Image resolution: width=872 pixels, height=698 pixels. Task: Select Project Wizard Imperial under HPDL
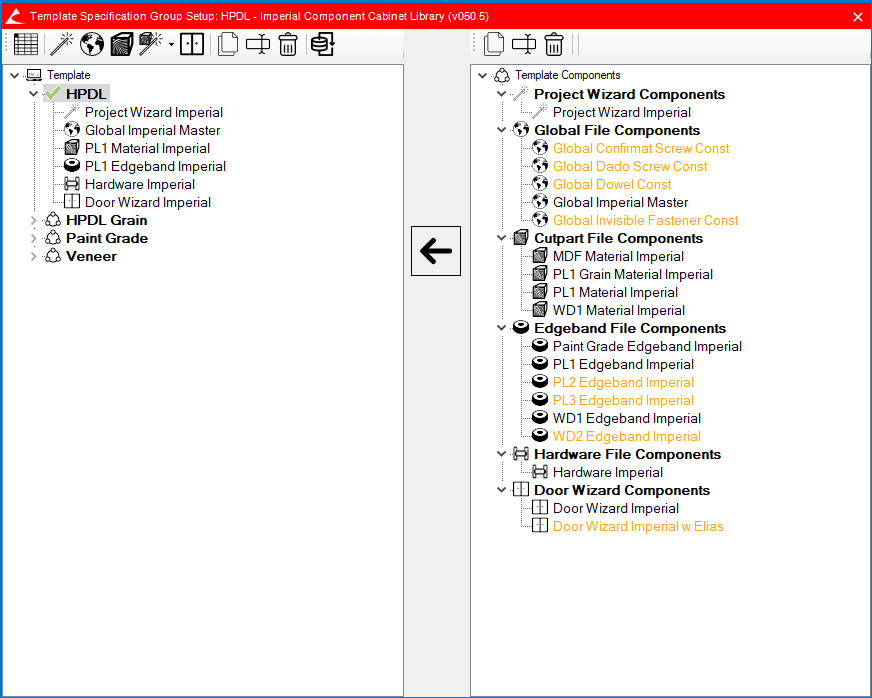(x=153, y=112)
